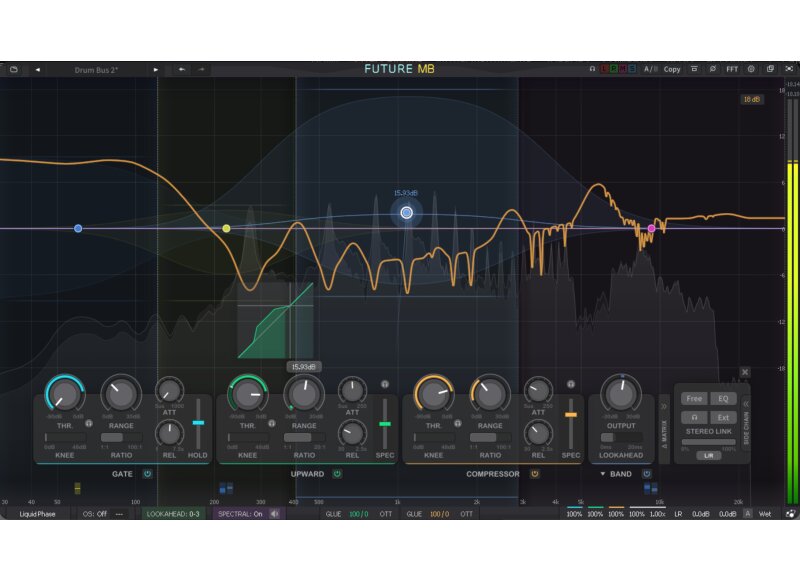Click the upward OTT button in status bar
The image size is (800, 580).
(386, 514)
